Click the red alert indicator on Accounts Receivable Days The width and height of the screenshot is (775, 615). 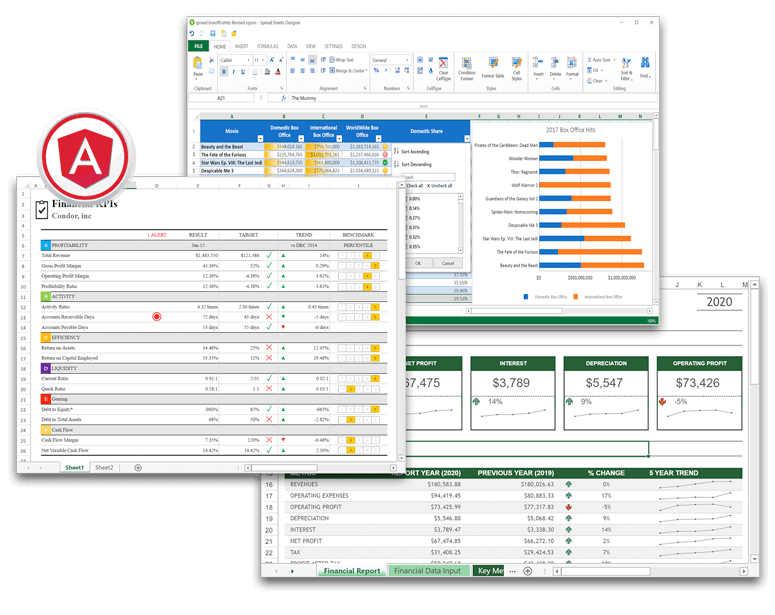[157, 316]
